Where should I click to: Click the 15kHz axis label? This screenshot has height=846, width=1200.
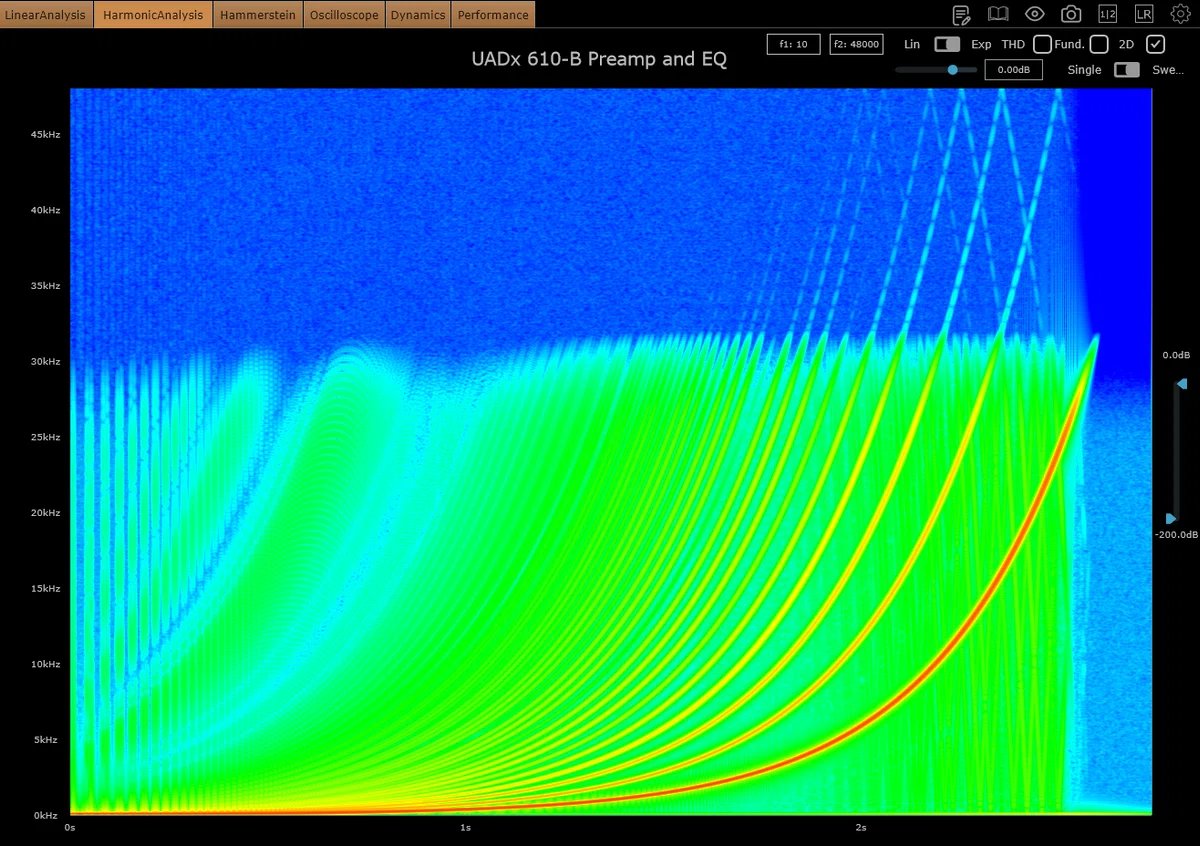[x=44, y=588]
